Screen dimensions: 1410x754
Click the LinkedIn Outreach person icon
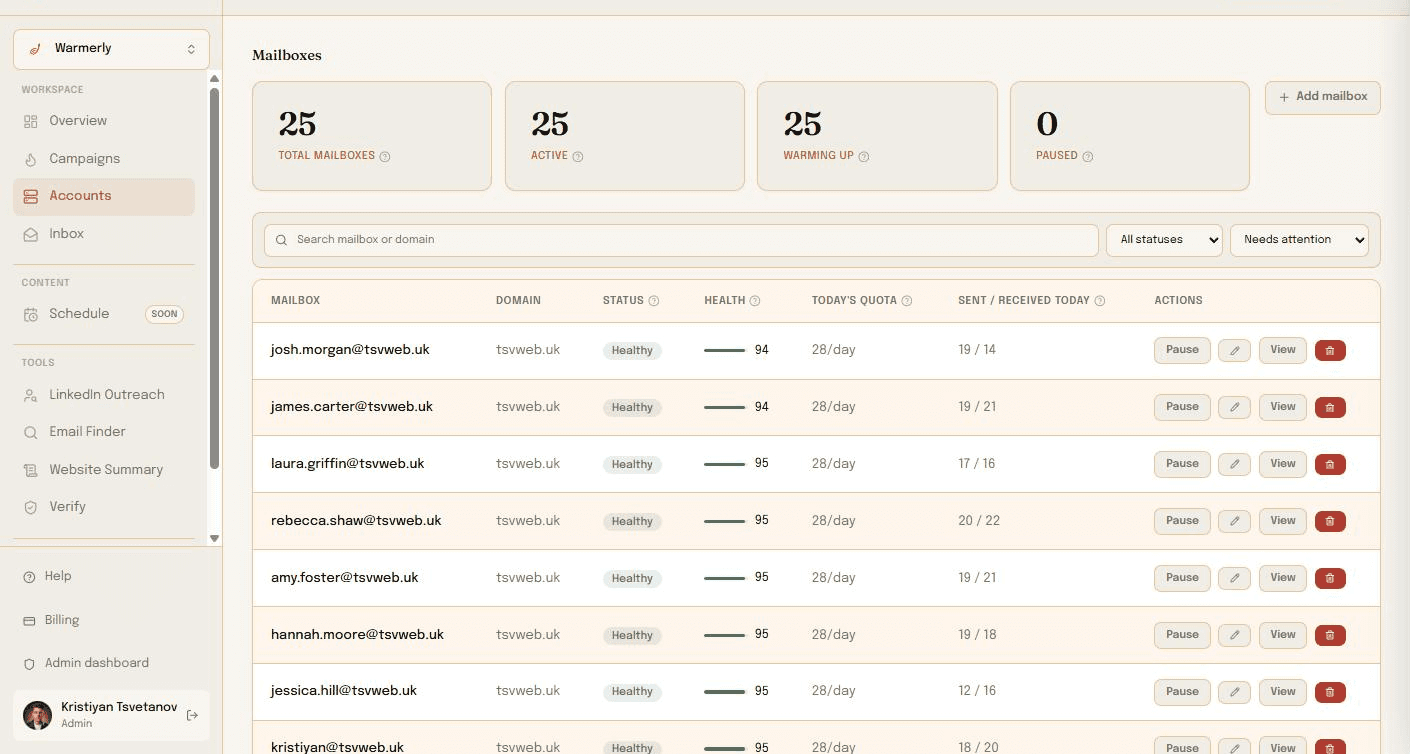(x=30, y=395)
